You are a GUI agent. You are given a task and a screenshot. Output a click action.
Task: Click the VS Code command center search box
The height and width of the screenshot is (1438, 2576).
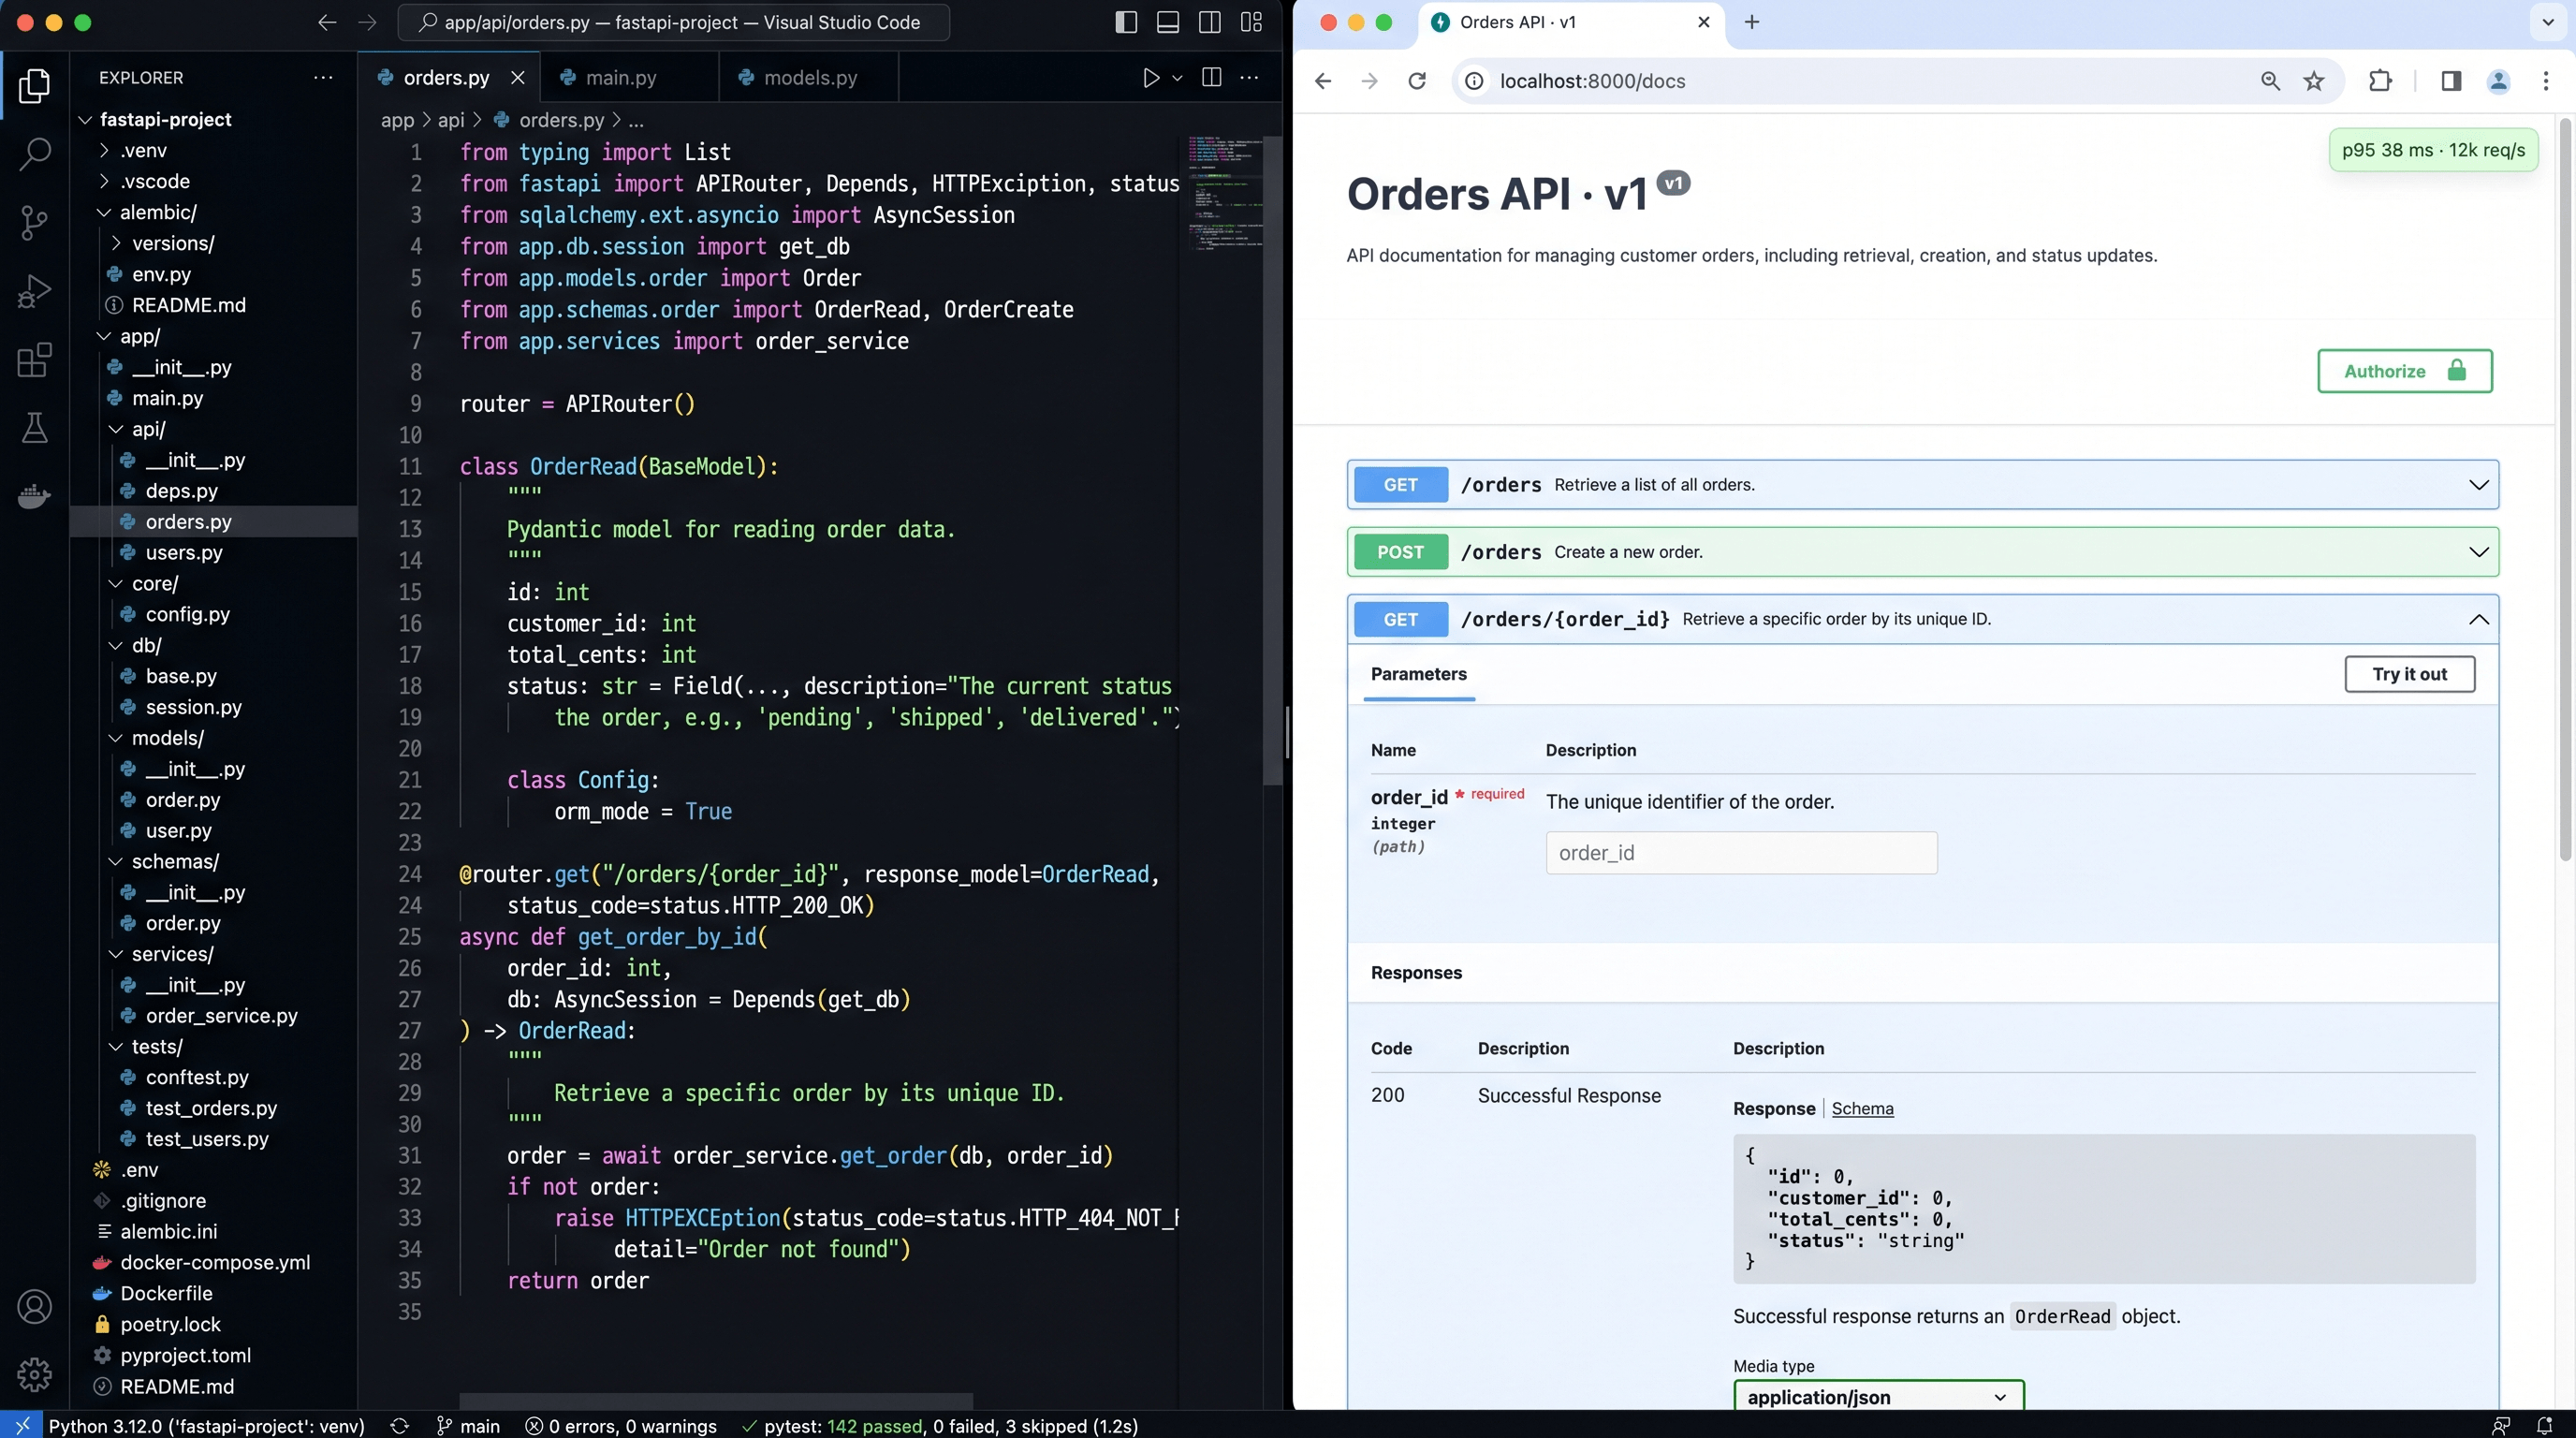[673, 22]
